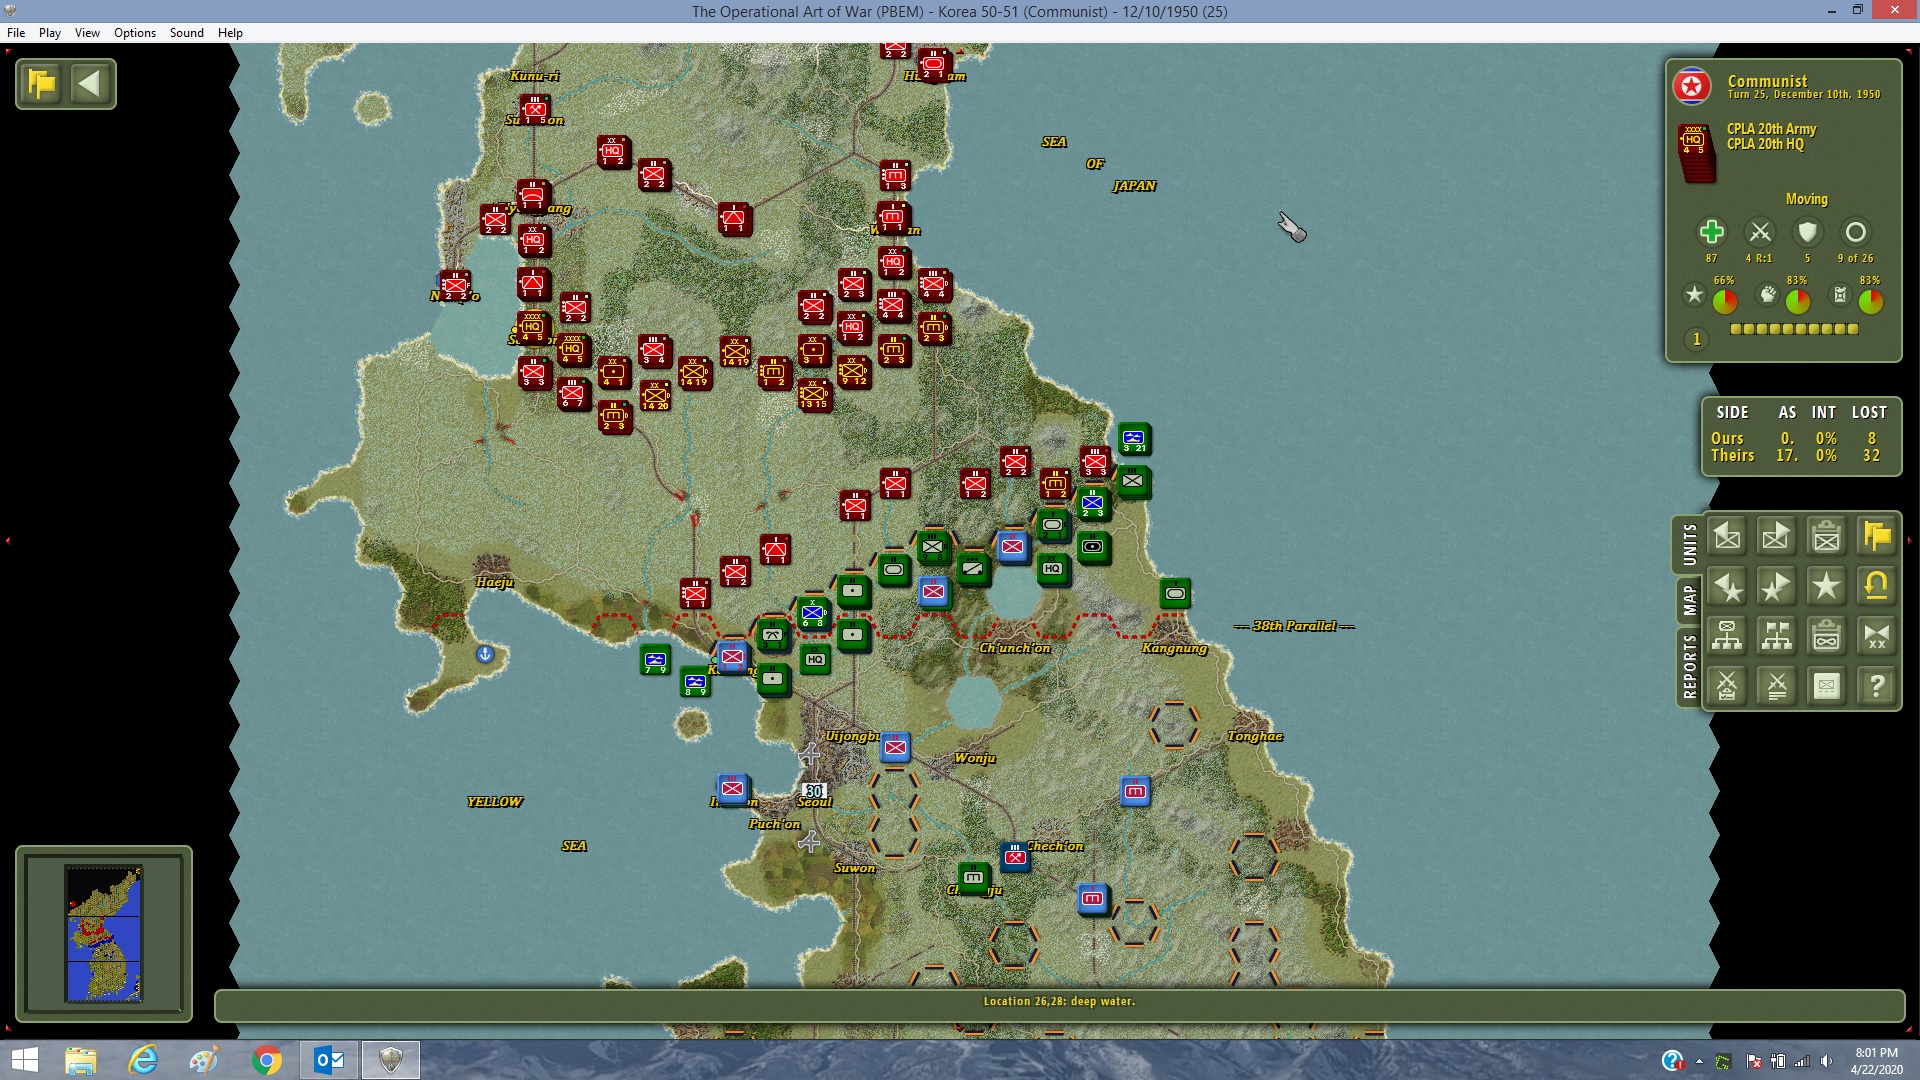Open the infinity-symbol clipboard icon

pyautogui.click(x=1827, y=637)
